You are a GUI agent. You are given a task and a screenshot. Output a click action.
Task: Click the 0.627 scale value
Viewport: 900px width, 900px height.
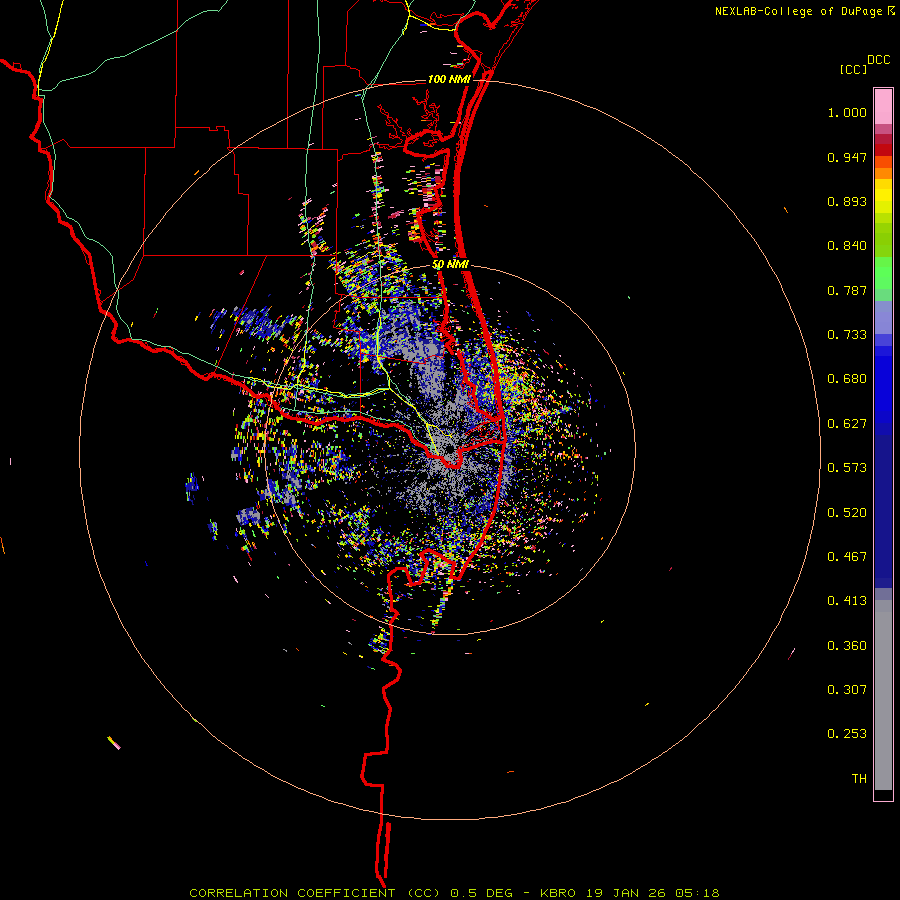(847, 424)
